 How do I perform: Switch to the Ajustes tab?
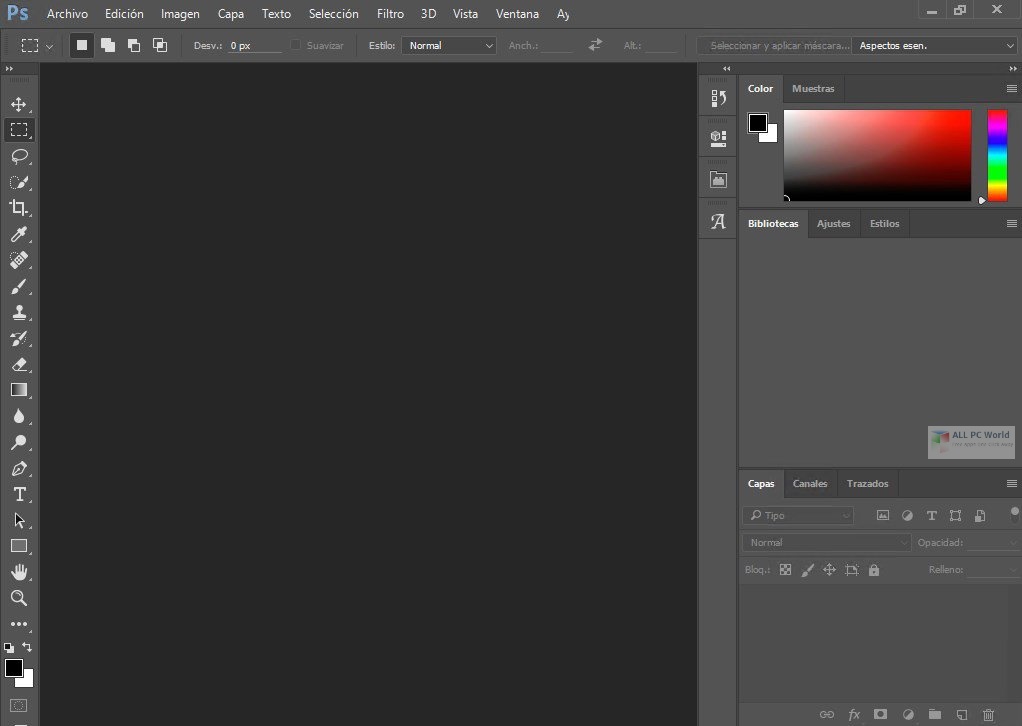point(834,224)
